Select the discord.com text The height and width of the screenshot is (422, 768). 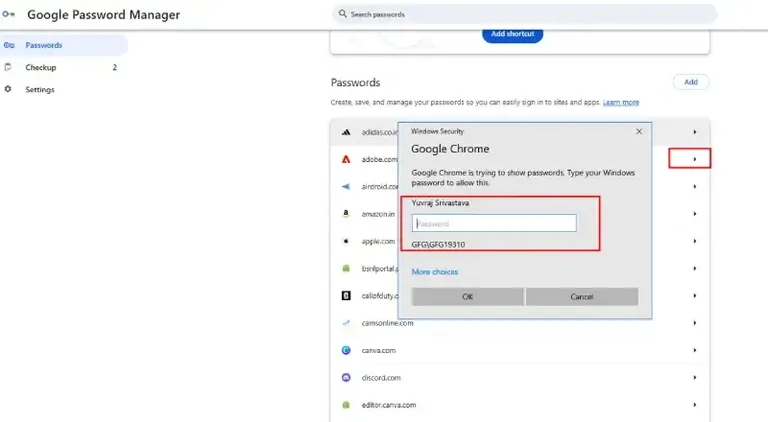tap(381, 378)
